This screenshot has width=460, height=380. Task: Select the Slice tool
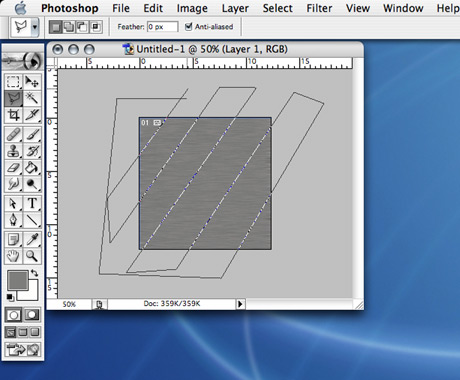[32, 115]
